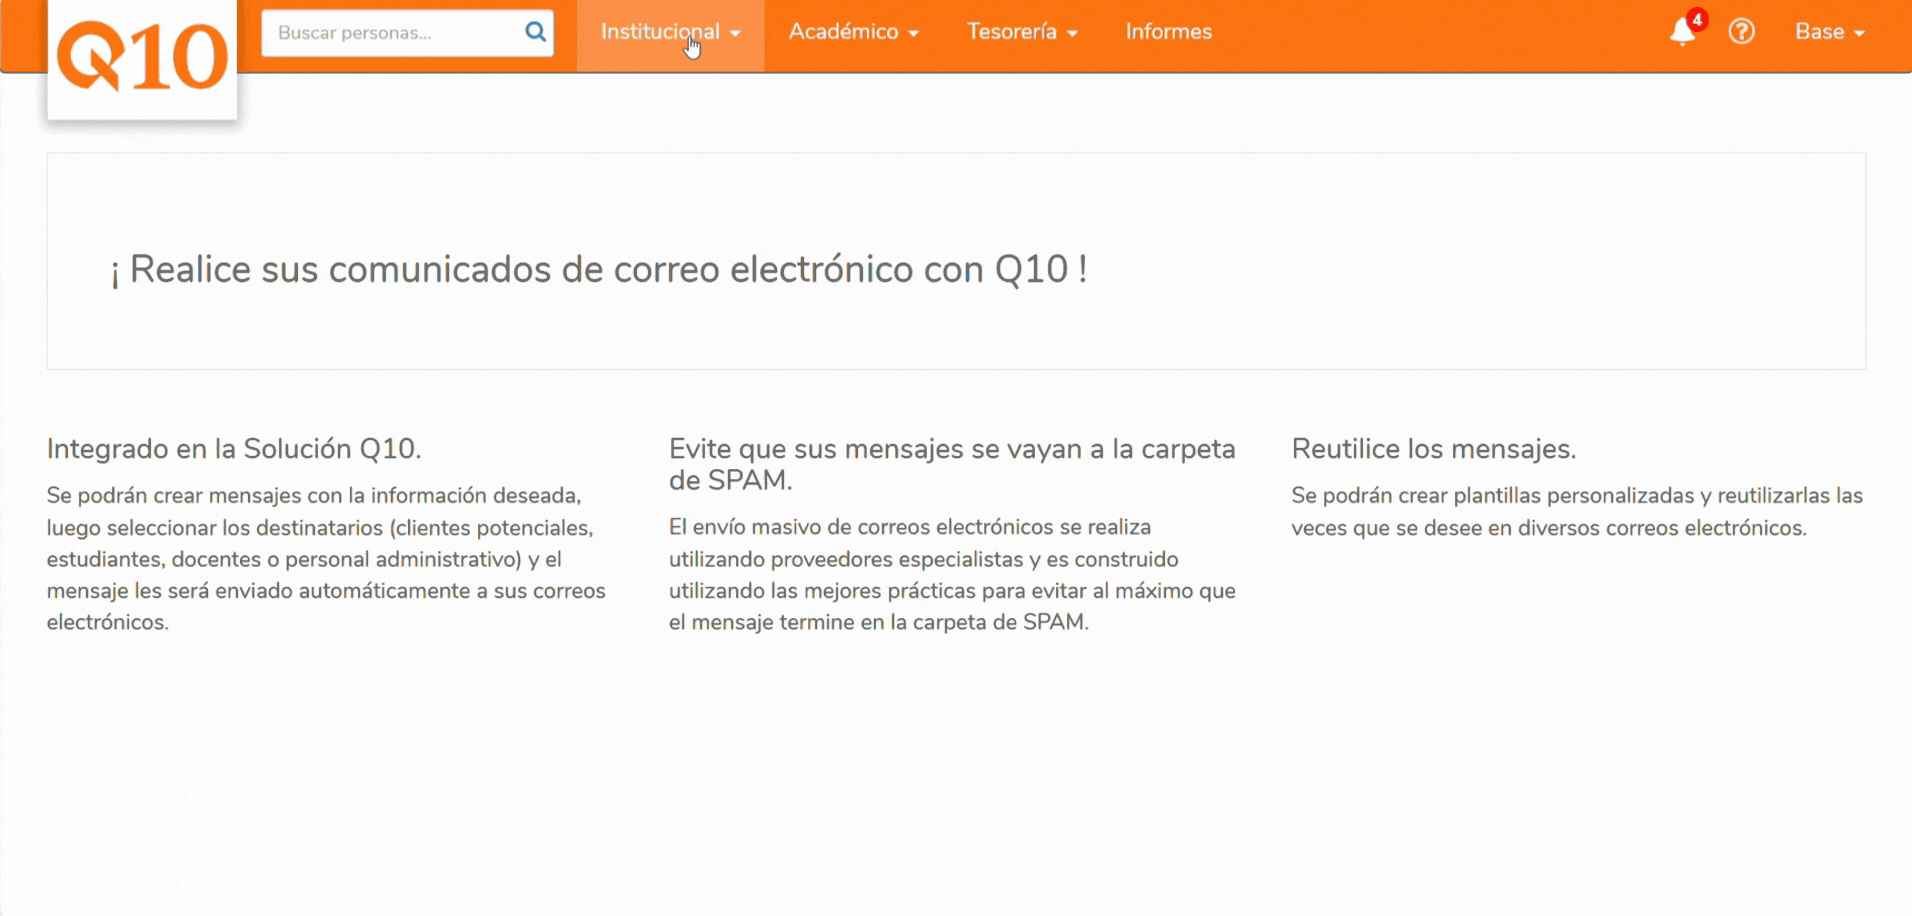Click the paragraph starting 'El envío masivo'
The image size is (1912, 916).
click(952, 575)
